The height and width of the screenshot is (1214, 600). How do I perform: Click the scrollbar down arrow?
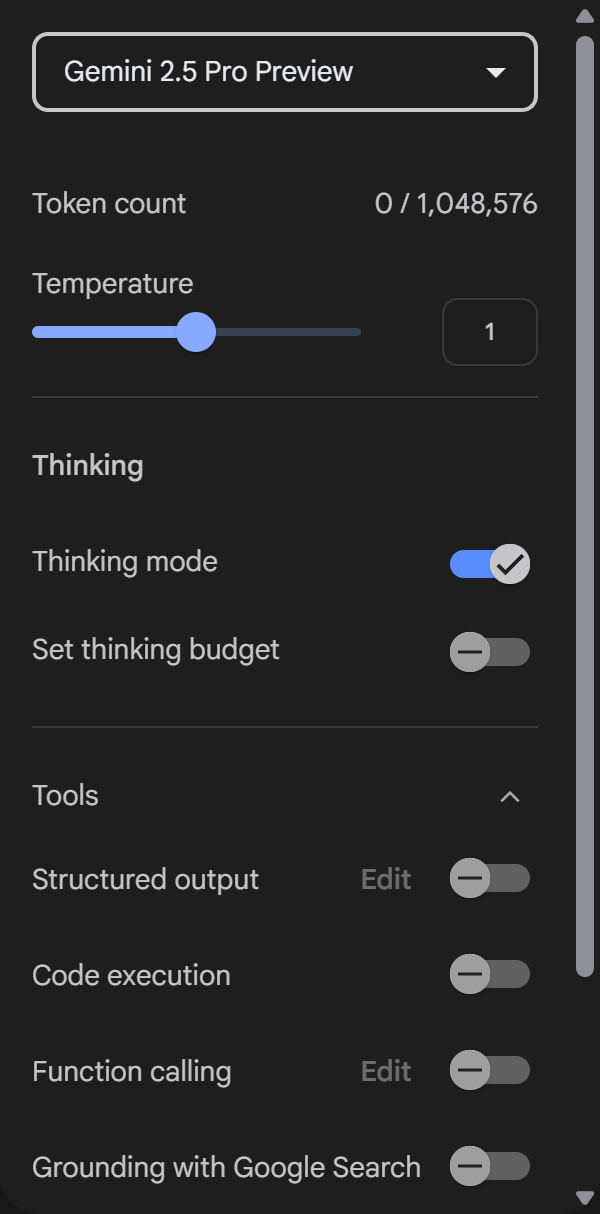585,1197
